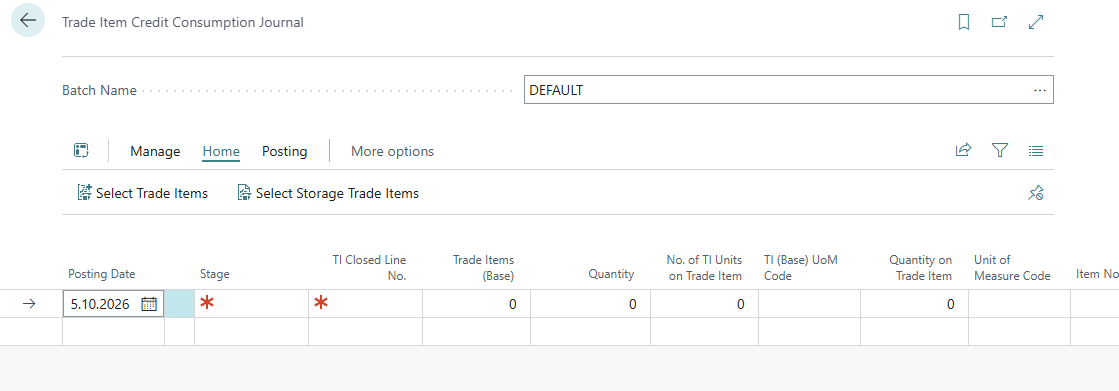Open the Manage menu
The width and height of the screenshot is (1119, 391).
pos(155,151)
